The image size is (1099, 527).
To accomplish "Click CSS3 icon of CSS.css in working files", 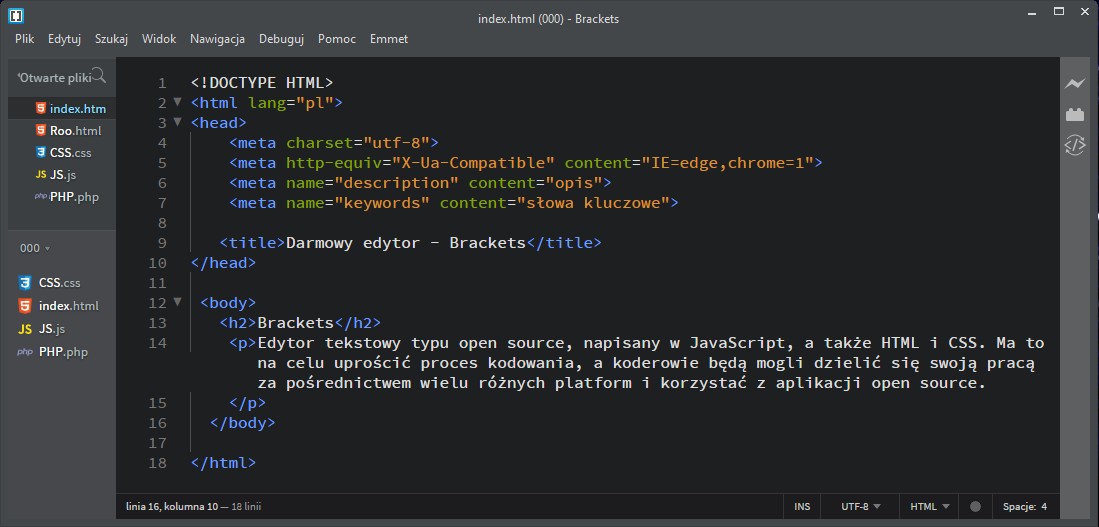I will pyautogui.click(x=41, y=152).
